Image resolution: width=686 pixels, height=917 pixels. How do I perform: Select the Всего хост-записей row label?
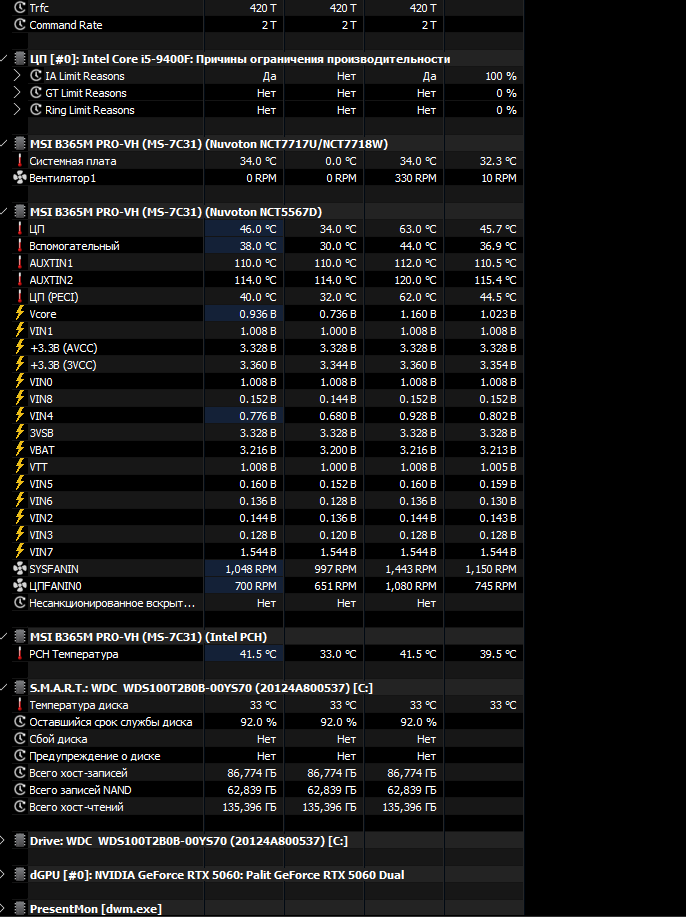point(78,773)
